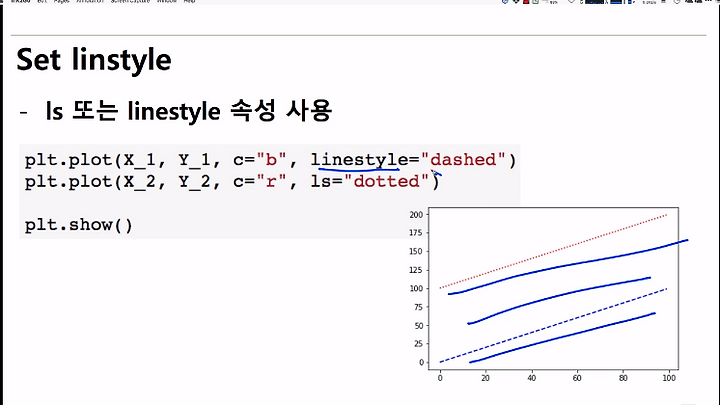The width and height of the screenshot is (720, 405).
Task: Click the y-axis tick label 125
Action: (416, 270)
